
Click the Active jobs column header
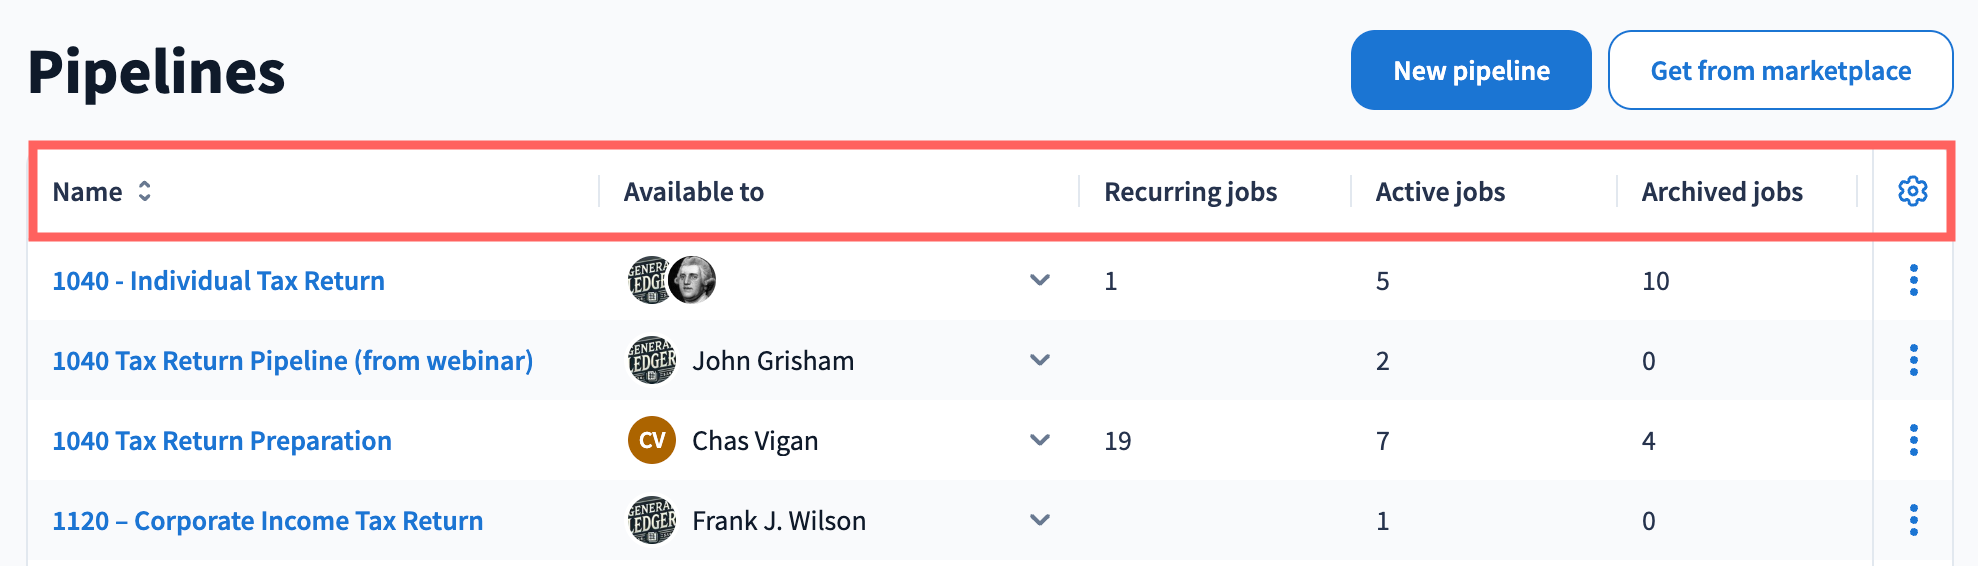point(1440,192)
